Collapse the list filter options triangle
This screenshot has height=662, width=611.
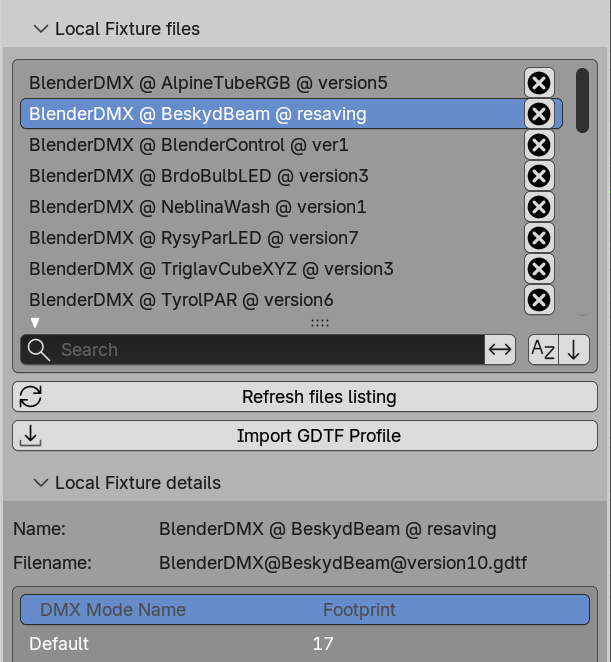[x=35, y=323]
